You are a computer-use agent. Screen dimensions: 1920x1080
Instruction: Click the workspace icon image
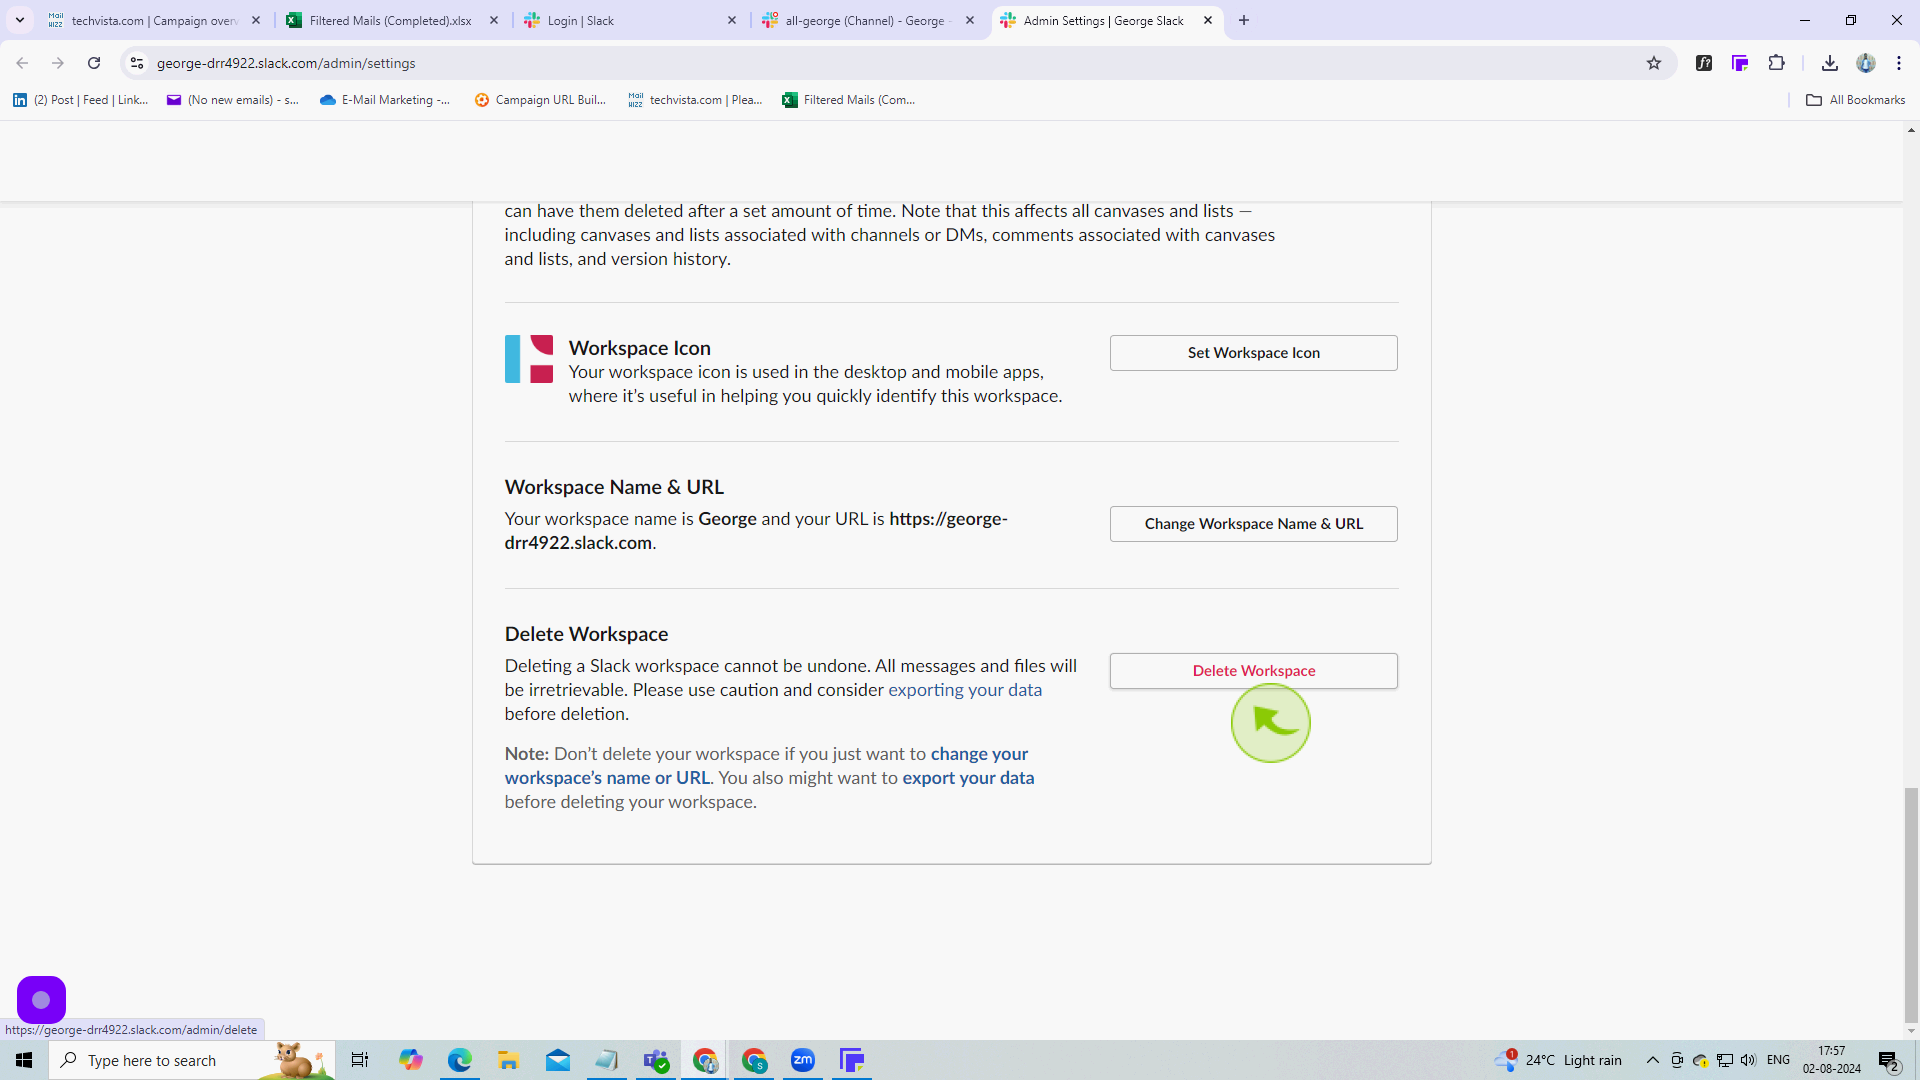(x=529, y=359)
